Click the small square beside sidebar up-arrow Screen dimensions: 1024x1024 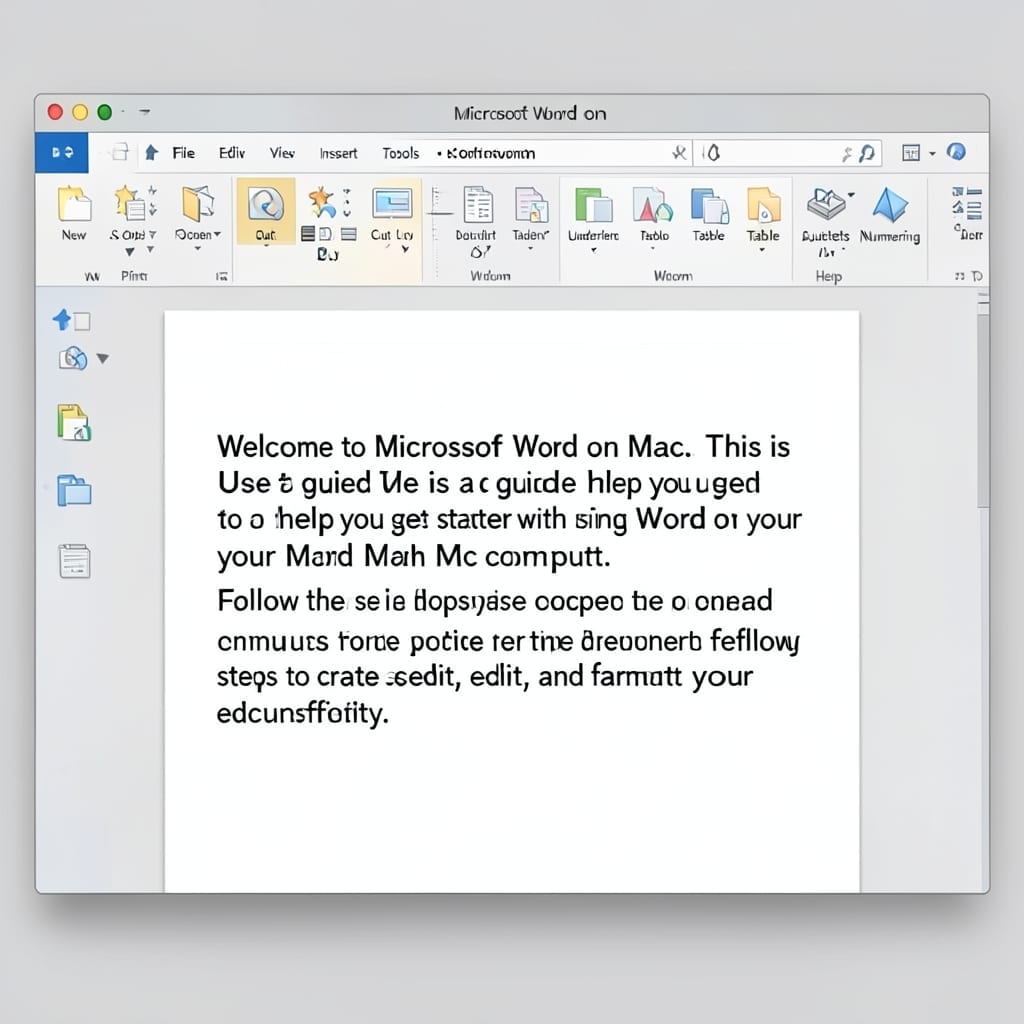(82, 321)
